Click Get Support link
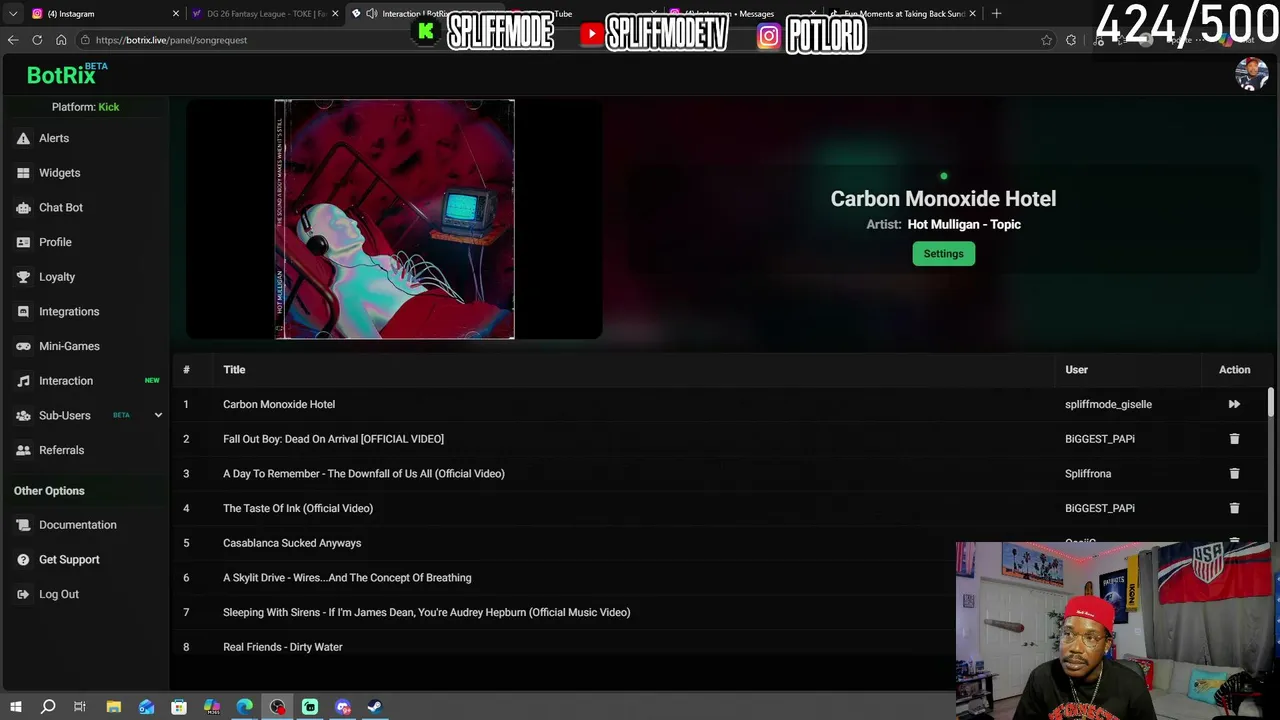 point(69,560)
